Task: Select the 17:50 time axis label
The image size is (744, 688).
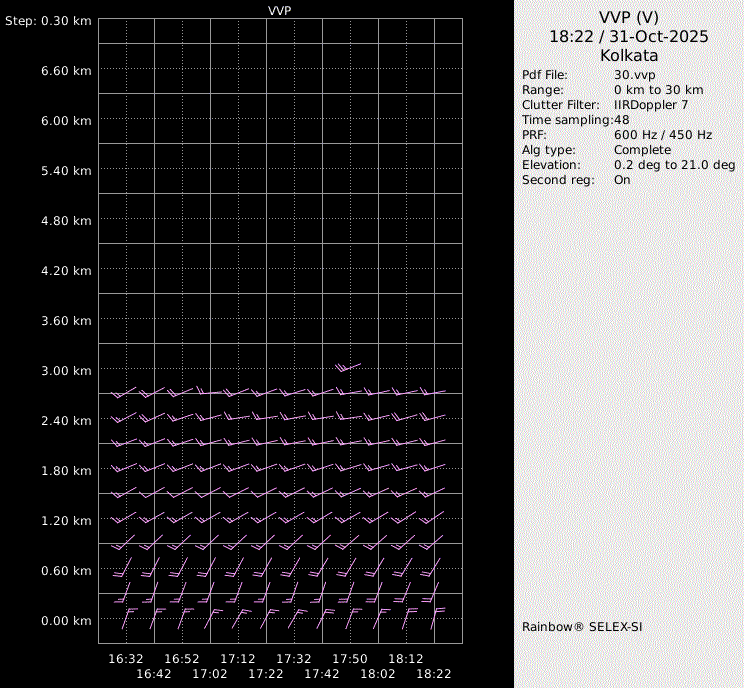Action: click(x=350, y=659)
